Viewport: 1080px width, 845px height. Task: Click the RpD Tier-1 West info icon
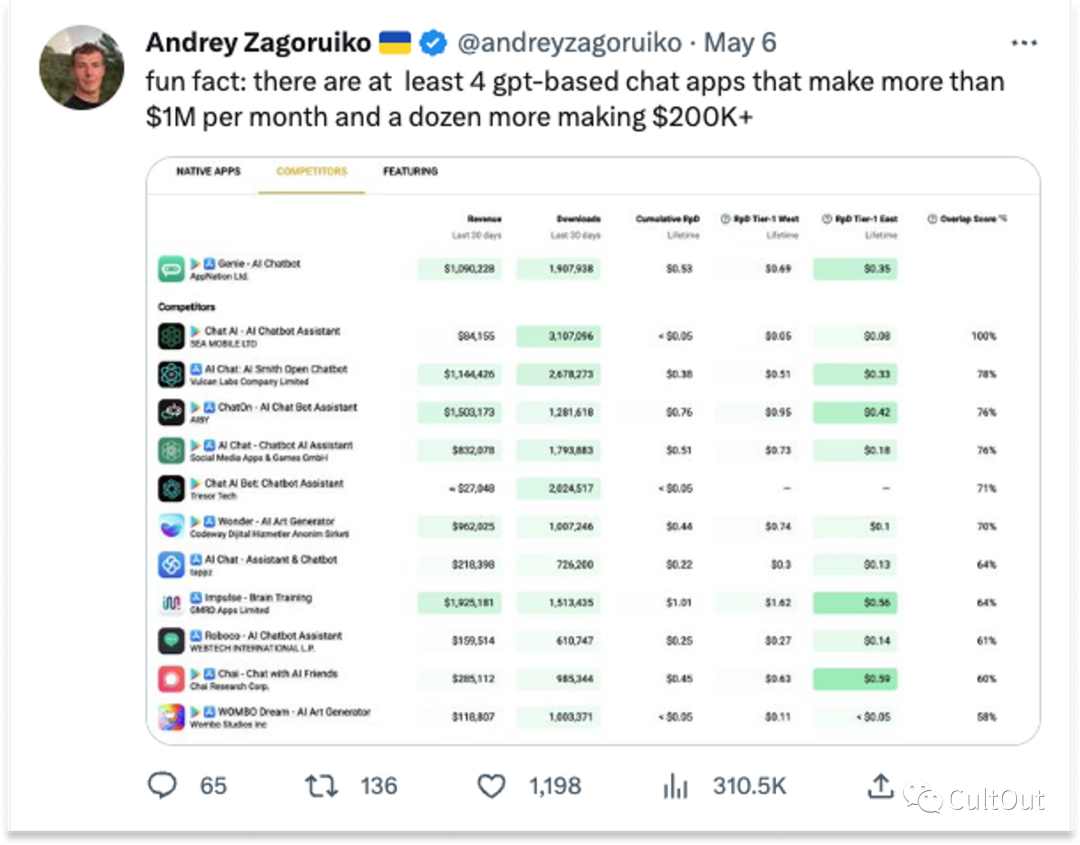click(725, 219)
